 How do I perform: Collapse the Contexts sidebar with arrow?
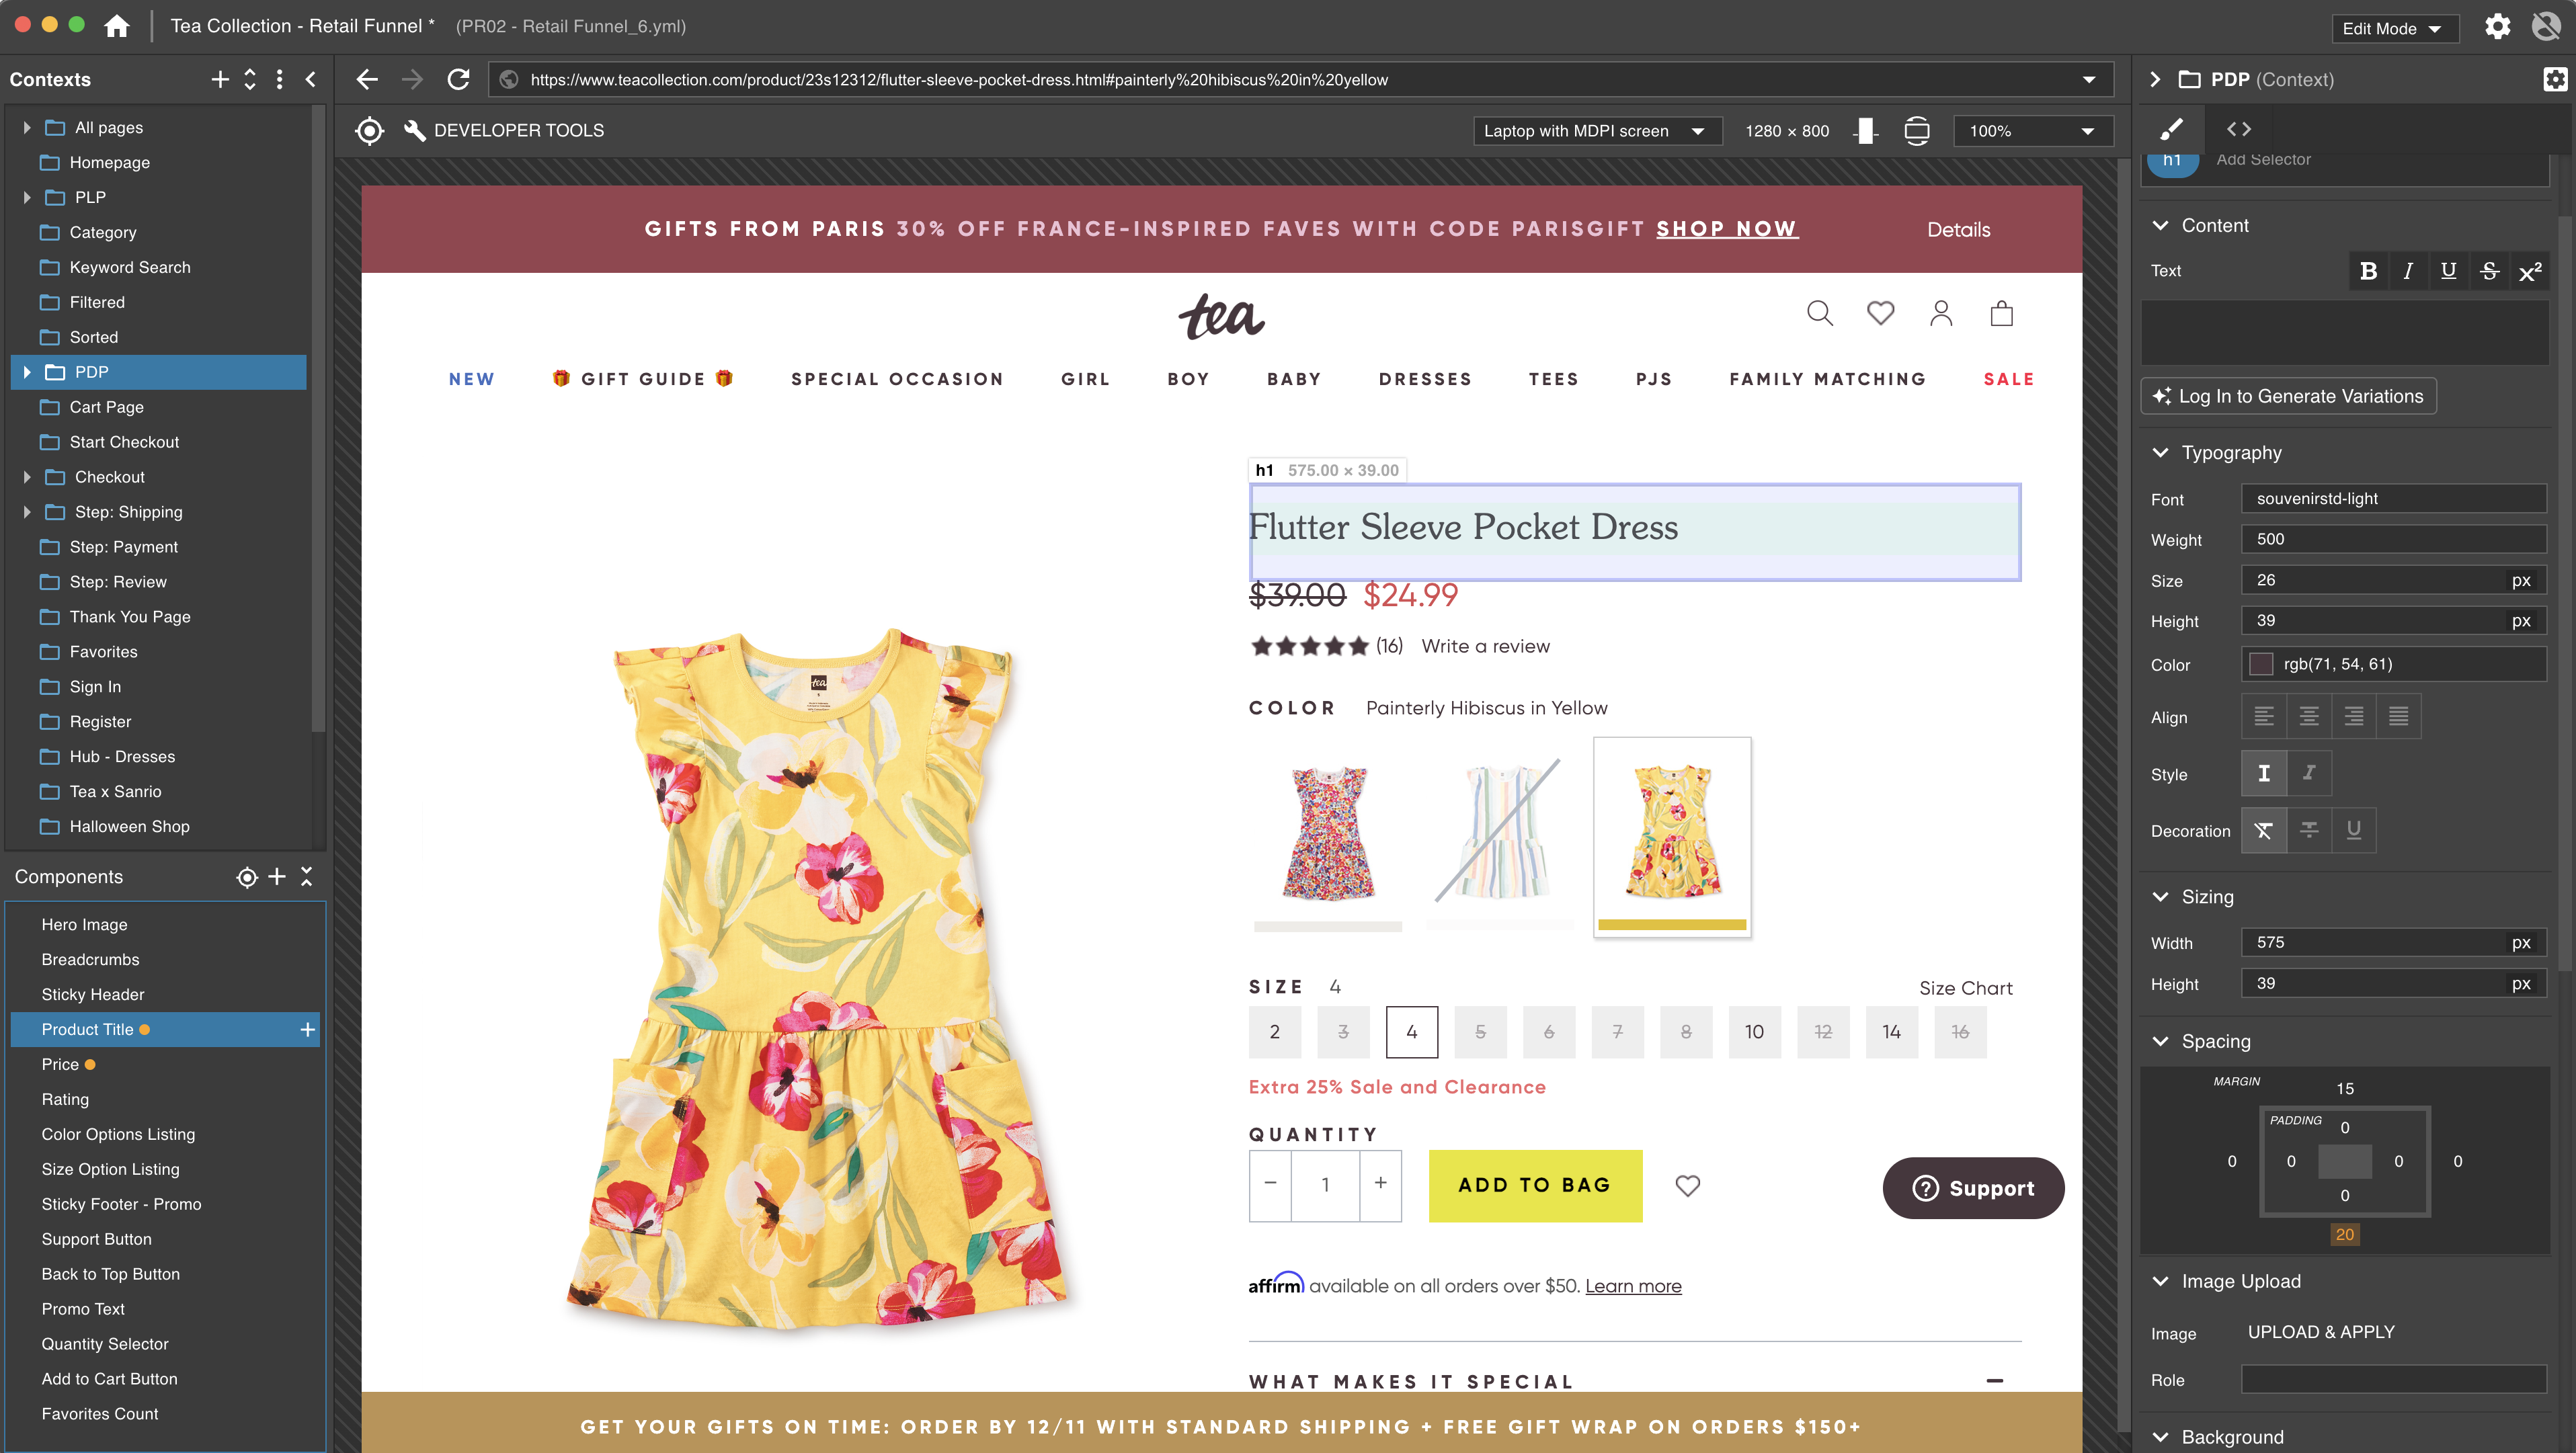(x=311, y=79)
